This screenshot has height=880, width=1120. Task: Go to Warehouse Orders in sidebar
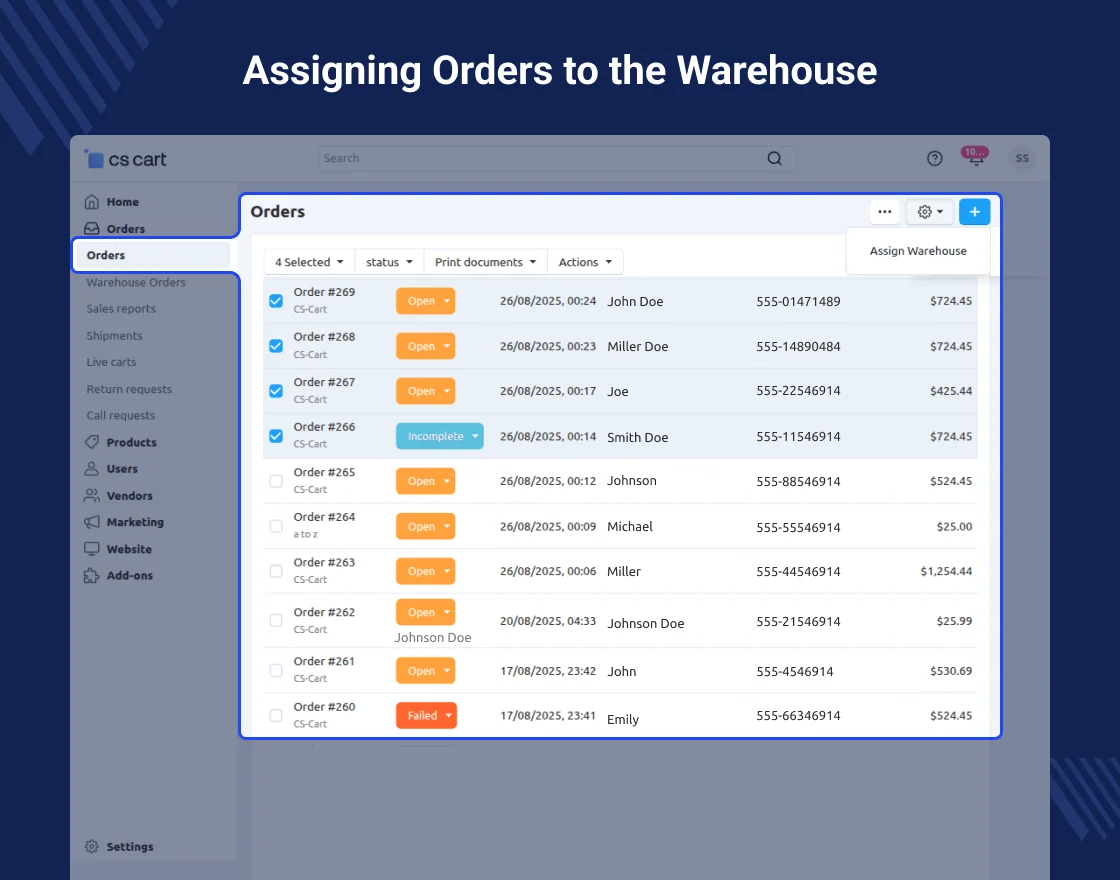tap(136, 283)
